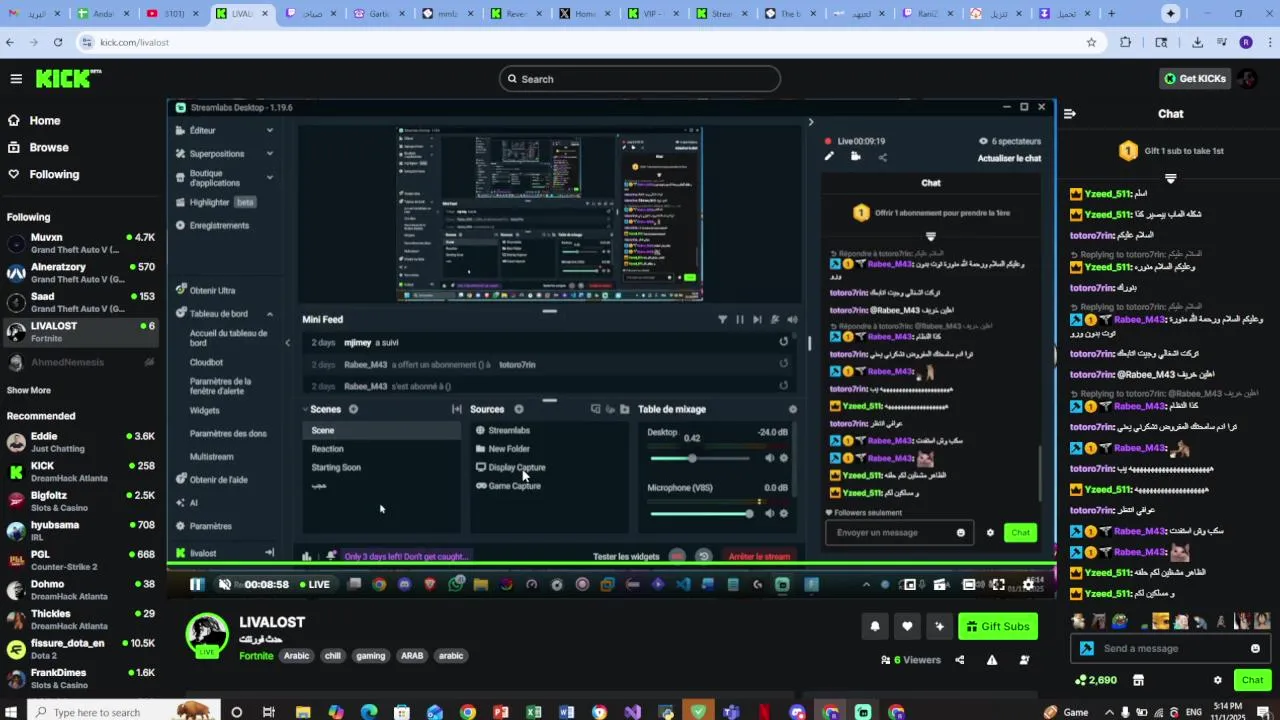Expand Superpositions in Streamlabs sidebar
The image size is (1280, 720).
[225, 154]
